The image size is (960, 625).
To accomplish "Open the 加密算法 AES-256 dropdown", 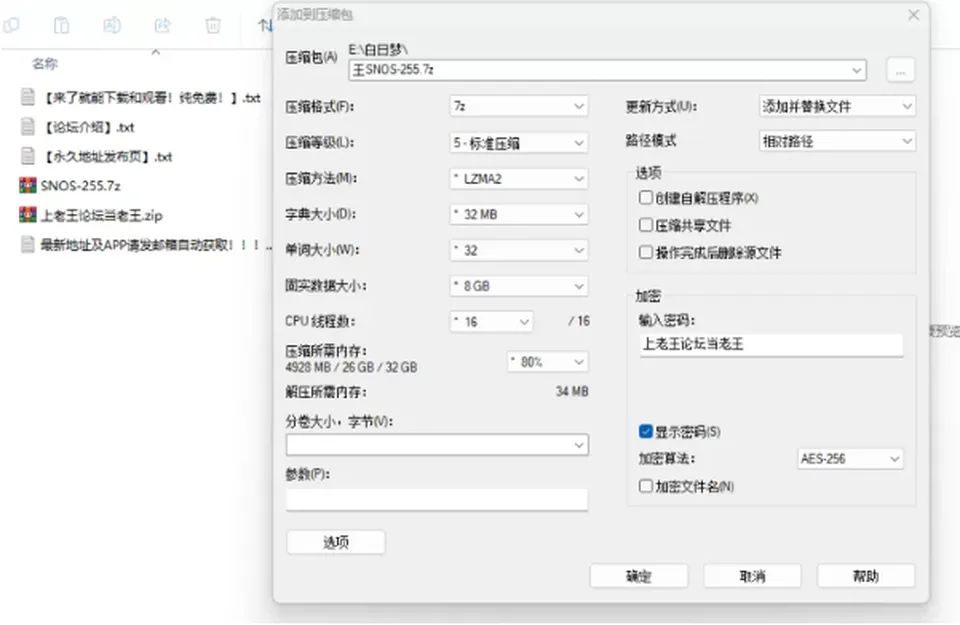I will click(850, 458).
